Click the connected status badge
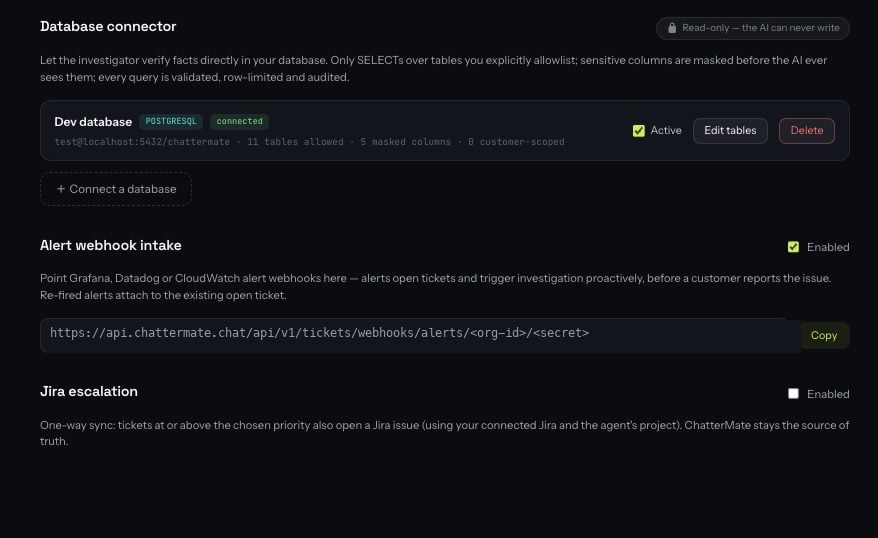Image resolution: width=878 pixels, height=538 pixels. [x=239, y=121]
